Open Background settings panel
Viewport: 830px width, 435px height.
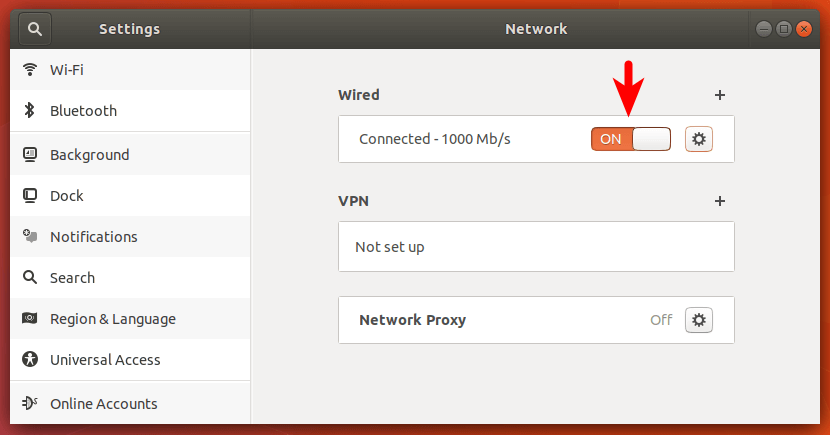point(90,155)
